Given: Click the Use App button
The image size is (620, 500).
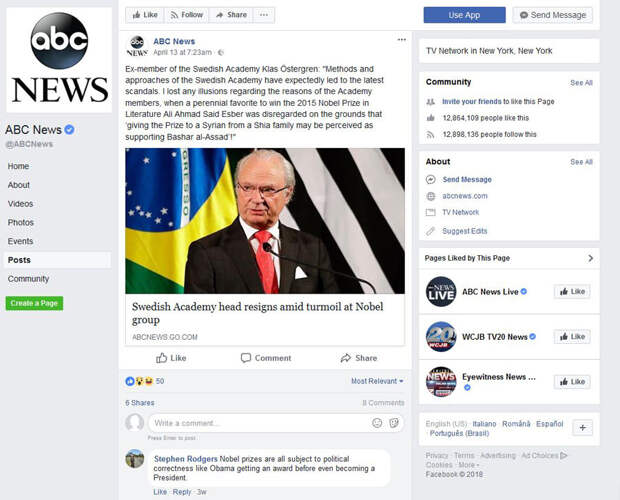Looking at the screenshot, I should pyautogui.click(x=464, y=15).
